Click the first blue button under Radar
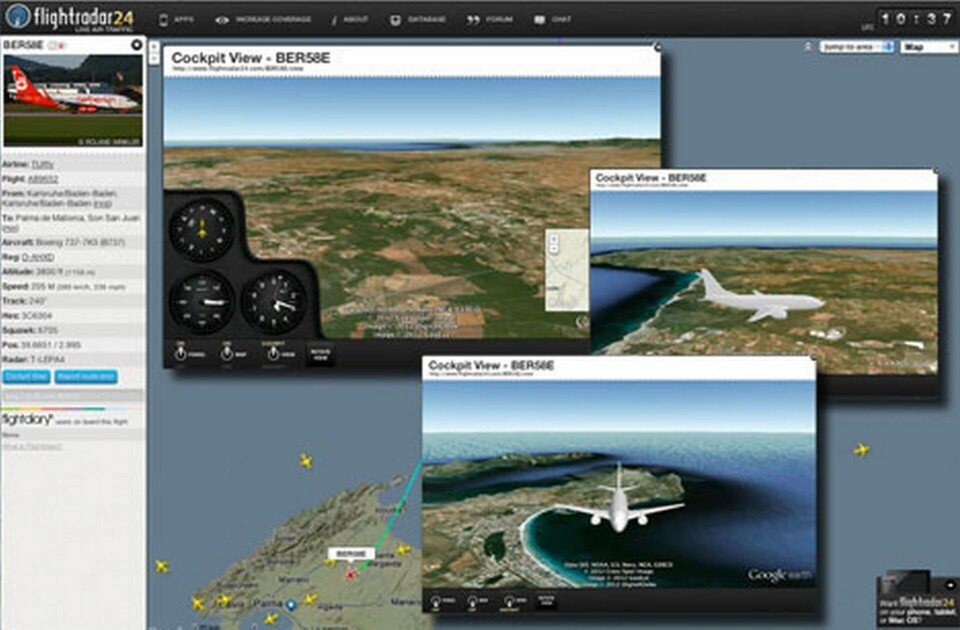Viewport: 960px width, 630px height. (26, 377)
